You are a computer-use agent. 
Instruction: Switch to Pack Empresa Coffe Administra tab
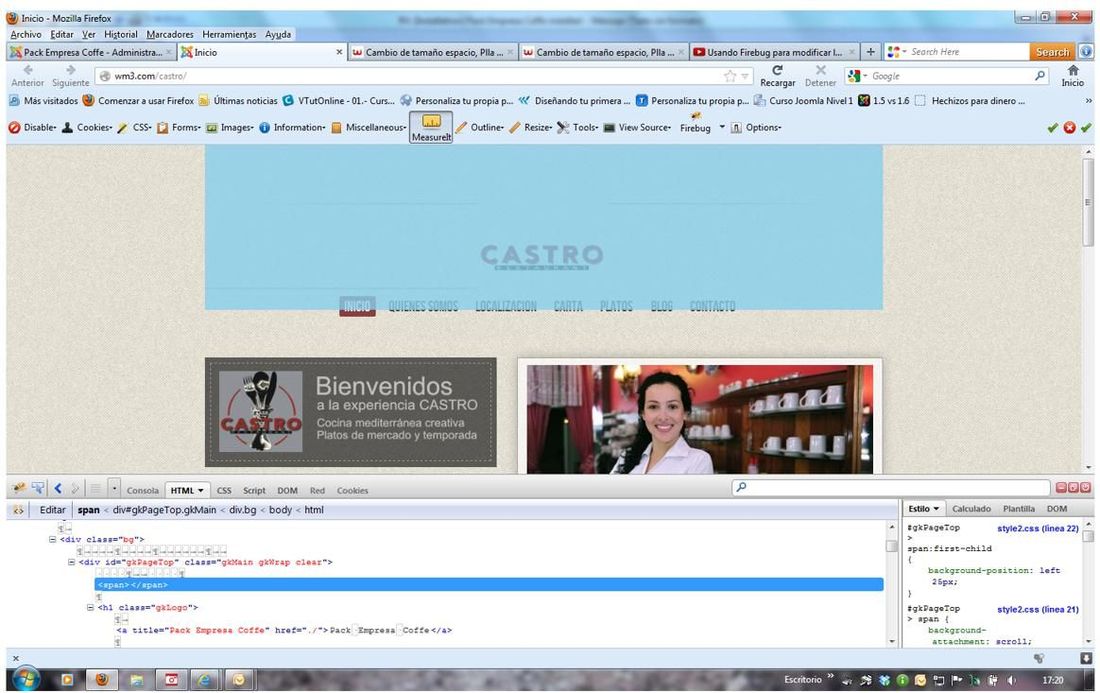91,52
